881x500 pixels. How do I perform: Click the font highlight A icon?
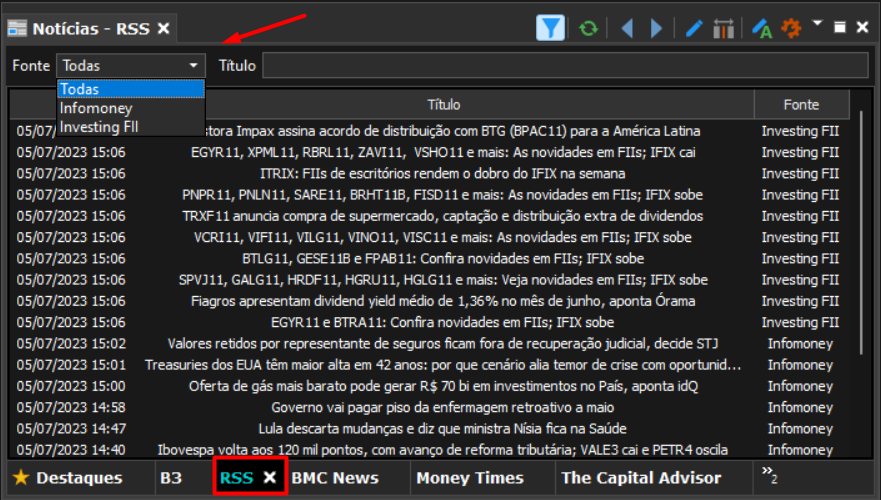click(x=762, y=28)
